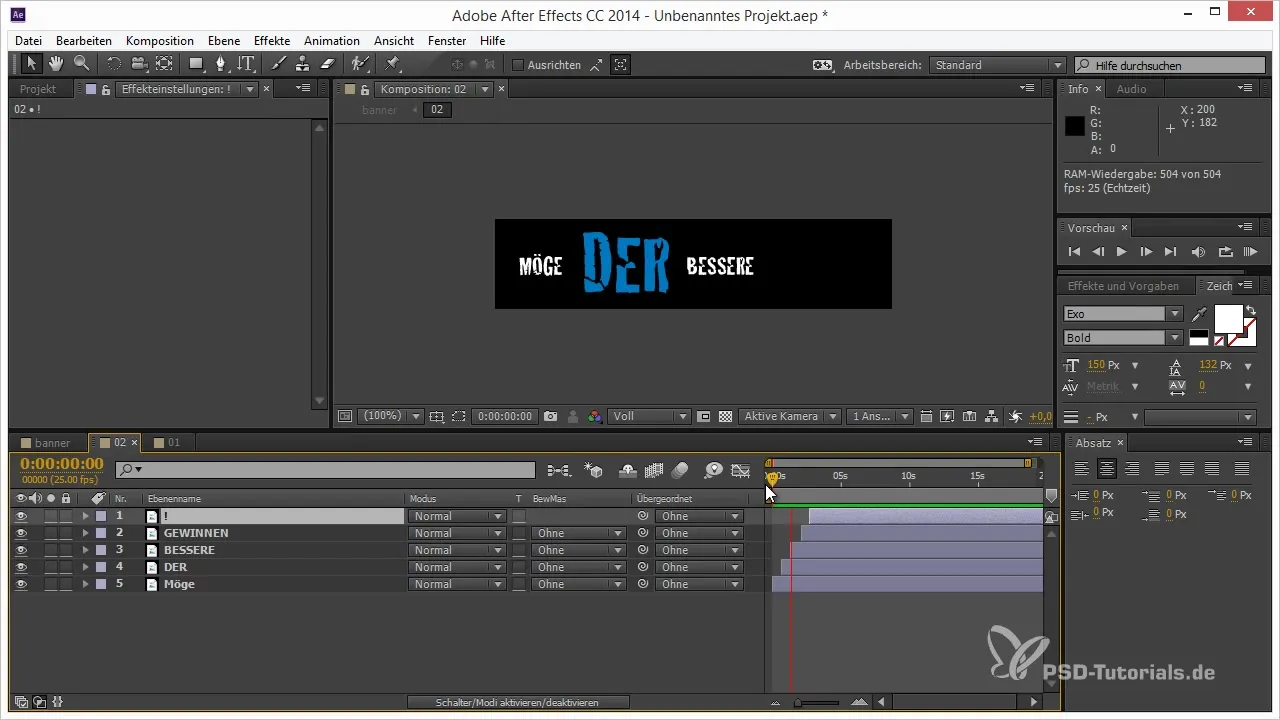Image resolution: width=1280 pixels, height=720 pixels.
Task: Right align text in Absatz panel
Action: tap(1132, 468)
